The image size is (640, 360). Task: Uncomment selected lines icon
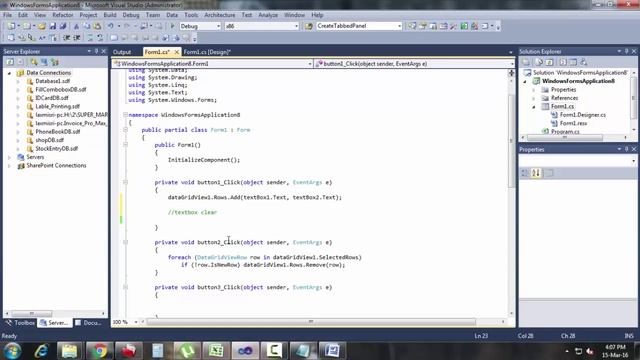(x=100, y=38)
